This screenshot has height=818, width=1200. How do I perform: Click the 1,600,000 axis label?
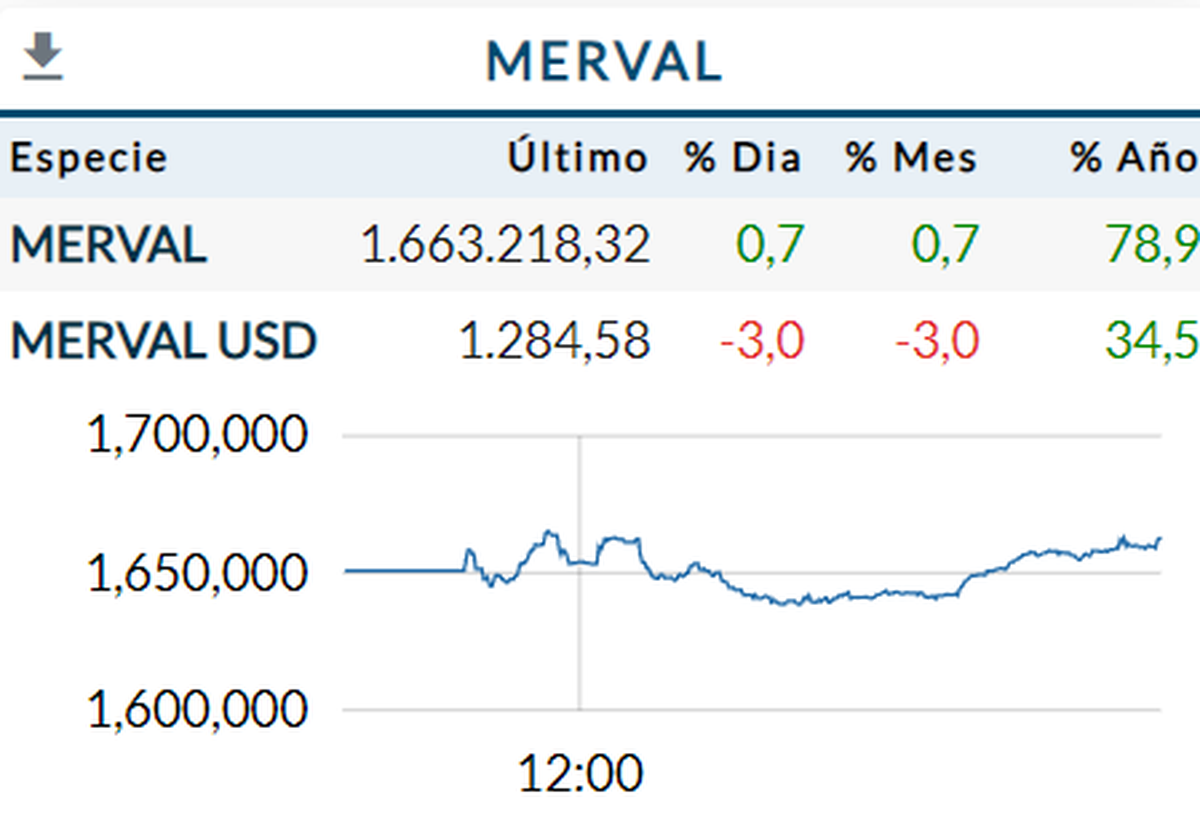click(x=197, y=710)
